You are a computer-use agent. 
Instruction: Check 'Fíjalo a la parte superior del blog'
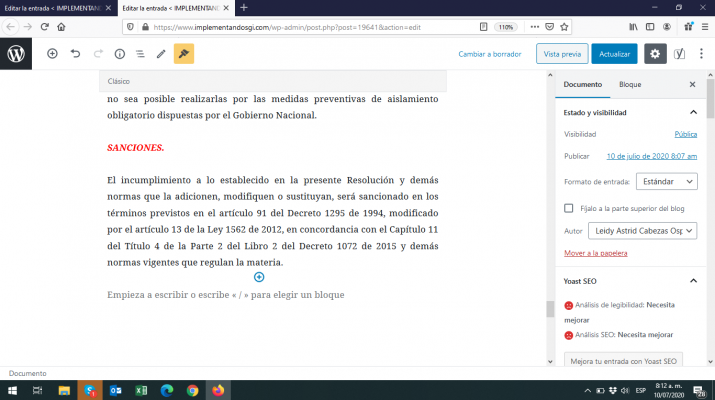pyautogui.click(x=569, y=208)
